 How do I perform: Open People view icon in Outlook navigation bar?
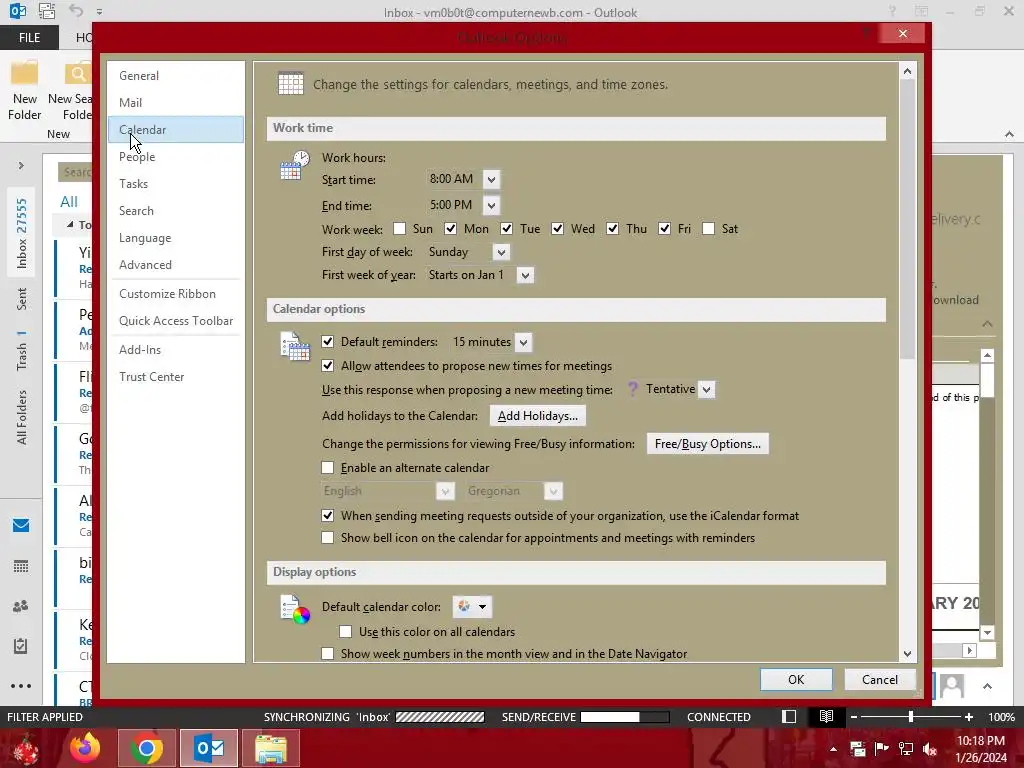tap(21, 606)
